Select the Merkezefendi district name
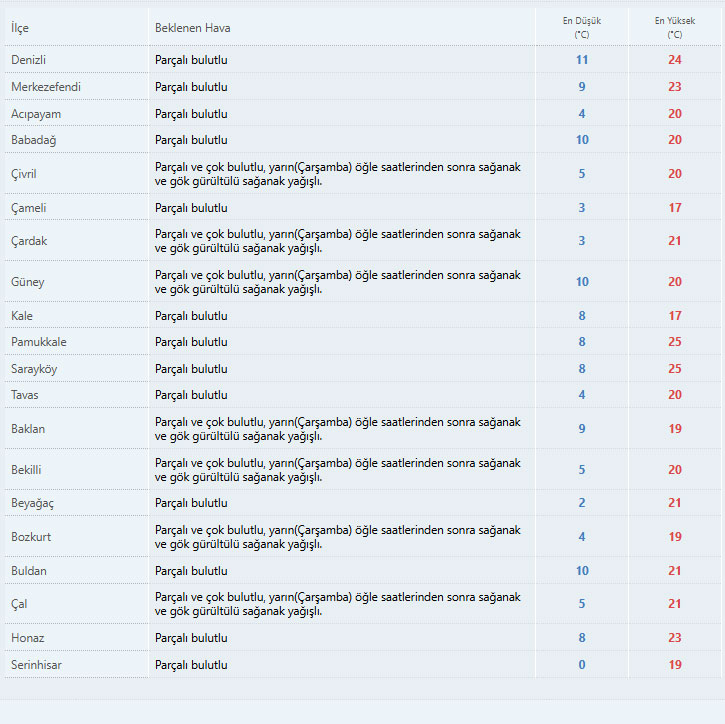The height and width of the screenshot is (724, 725). tap(46, 87)
